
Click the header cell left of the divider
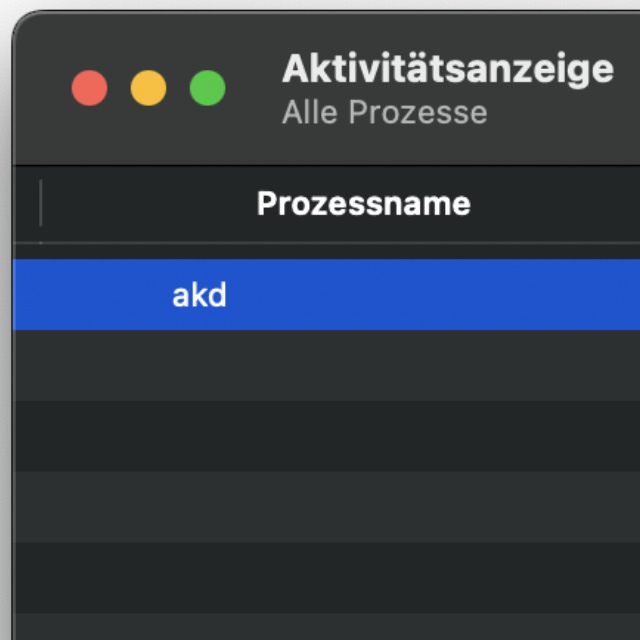27,204
